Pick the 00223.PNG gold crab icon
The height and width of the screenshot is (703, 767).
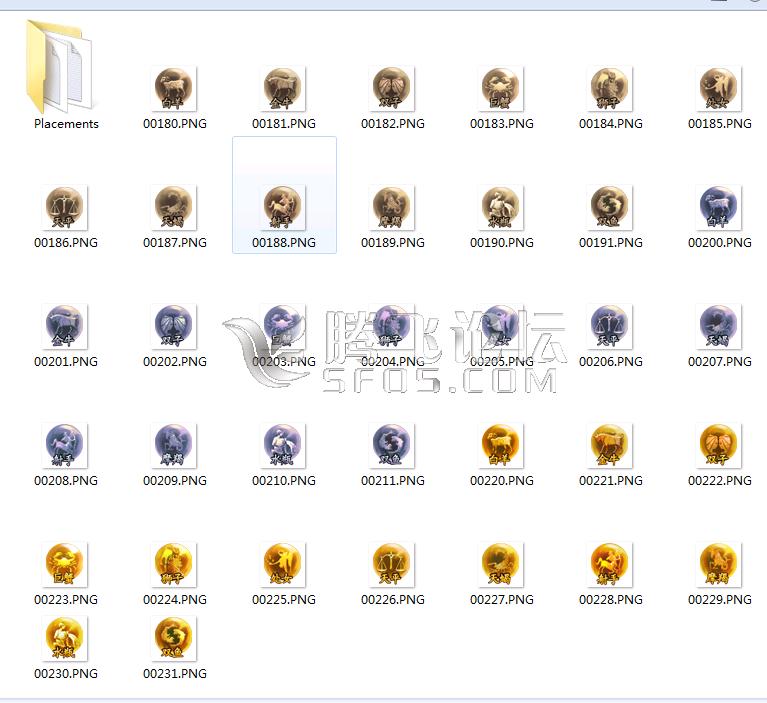click(x=66, y=565)
